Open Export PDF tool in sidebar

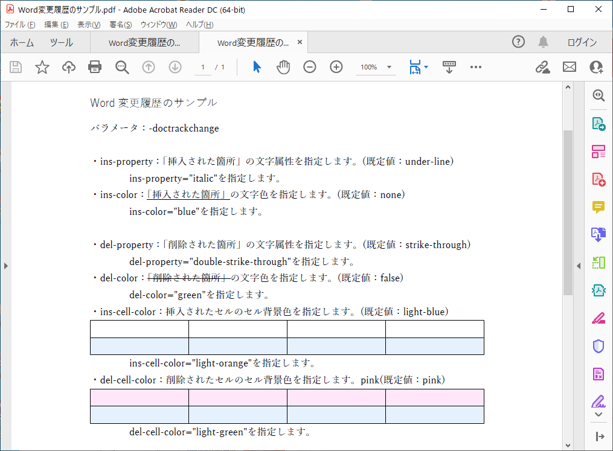599,124
